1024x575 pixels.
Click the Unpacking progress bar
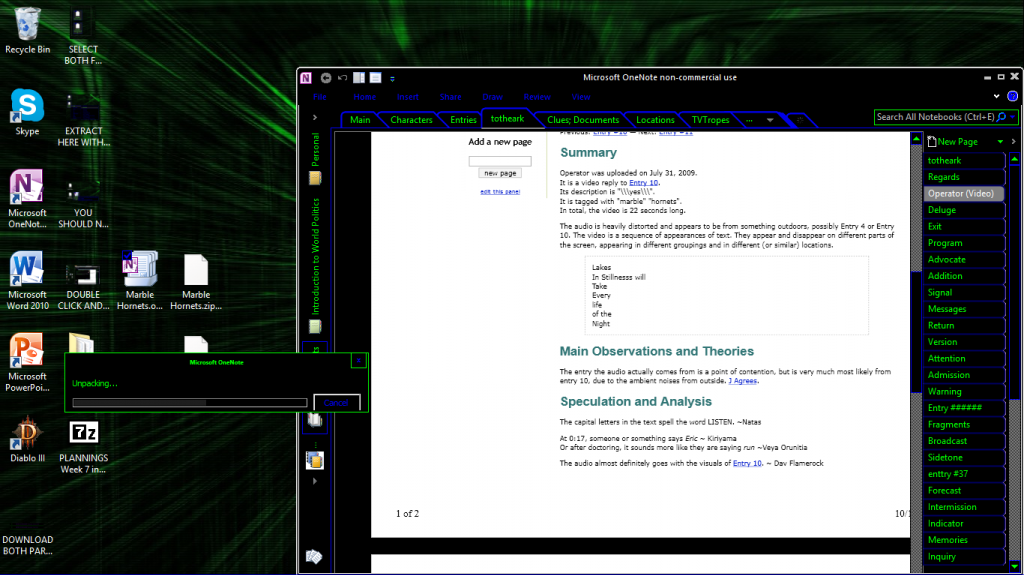coord(190,403)
